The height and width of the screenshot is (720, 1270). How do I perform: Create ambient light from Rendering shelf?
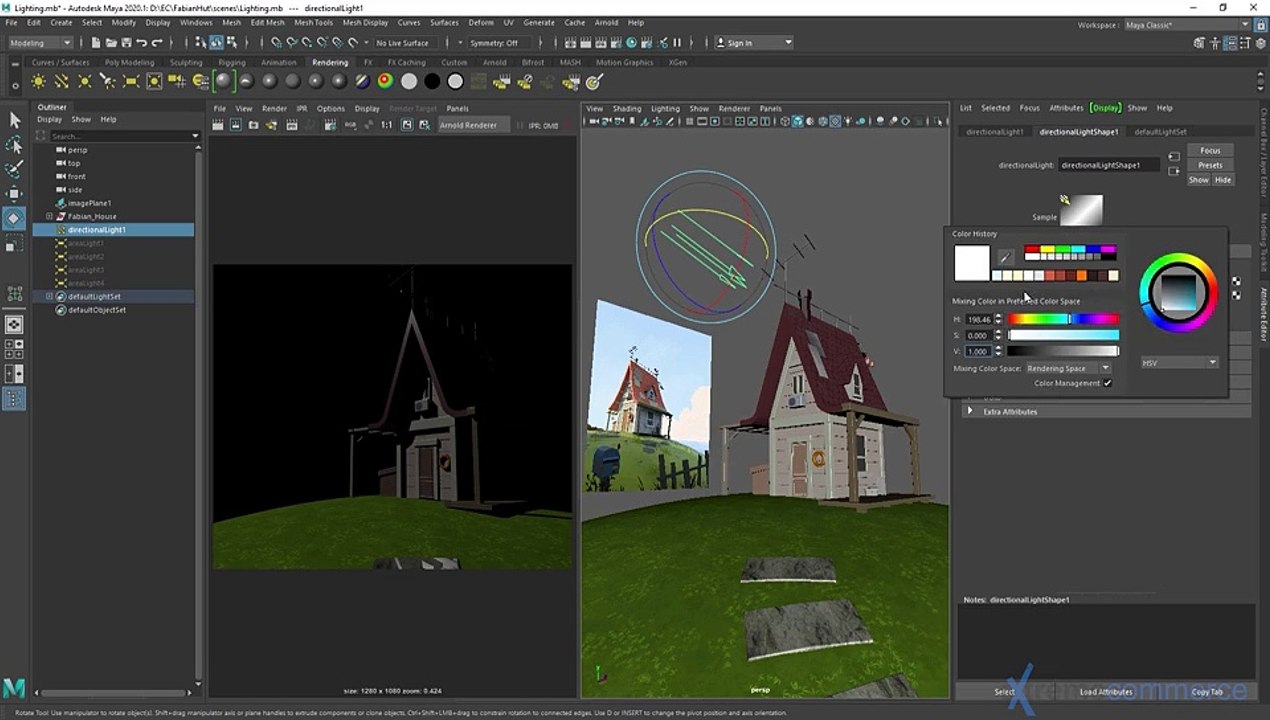39,82
